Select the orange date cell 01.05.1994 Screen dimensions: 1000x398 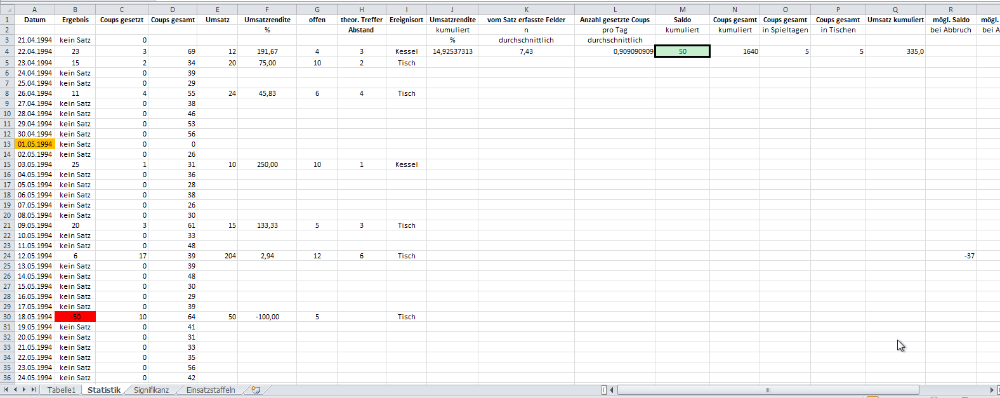pyautogui.click(x=34, y=144)
